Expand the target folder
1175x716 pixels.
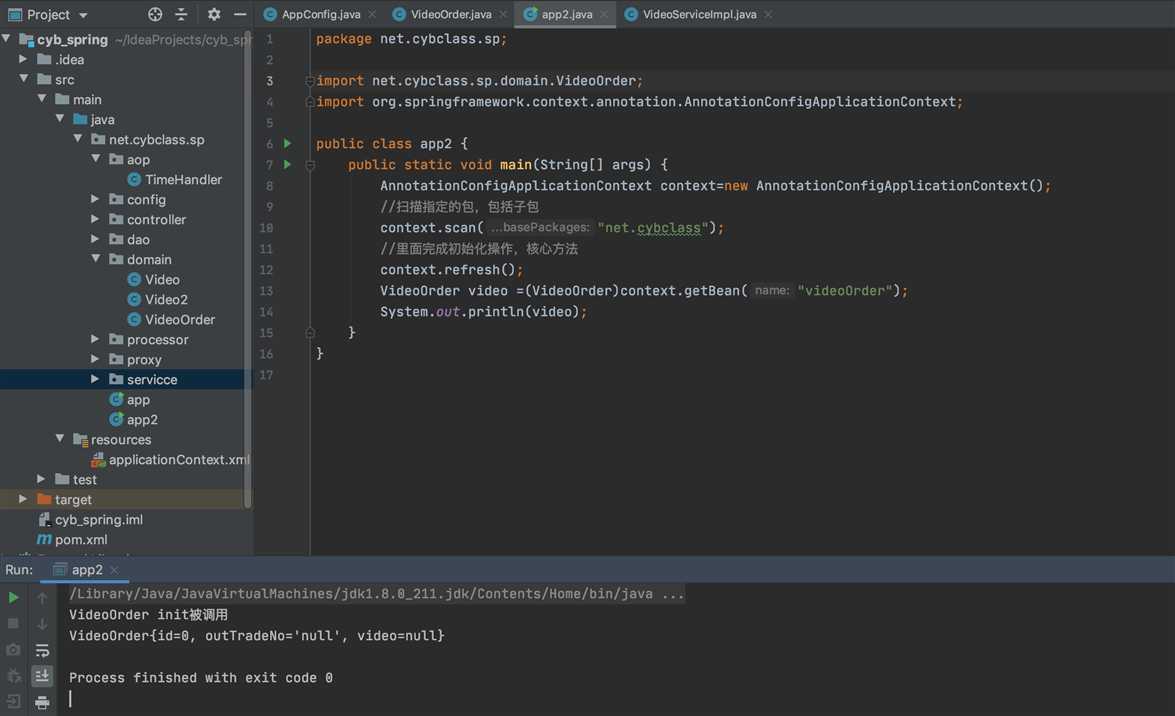pyautogui.click(x=23, y=499)
